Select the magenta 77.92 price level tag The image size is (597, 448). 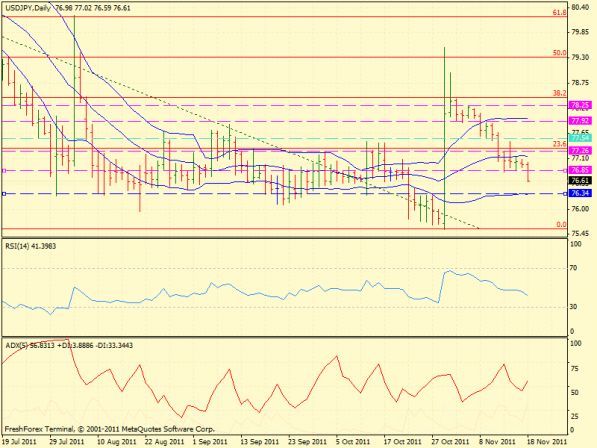(580, 121)
